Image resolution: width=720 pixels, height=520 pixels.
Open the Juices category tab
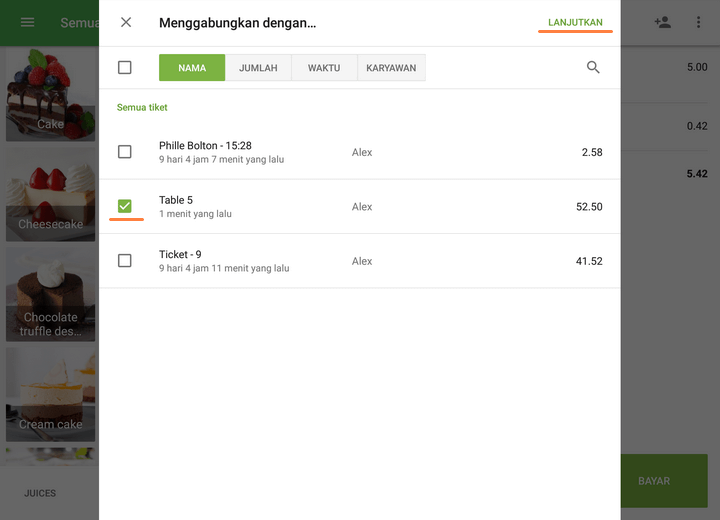point(40,493)
